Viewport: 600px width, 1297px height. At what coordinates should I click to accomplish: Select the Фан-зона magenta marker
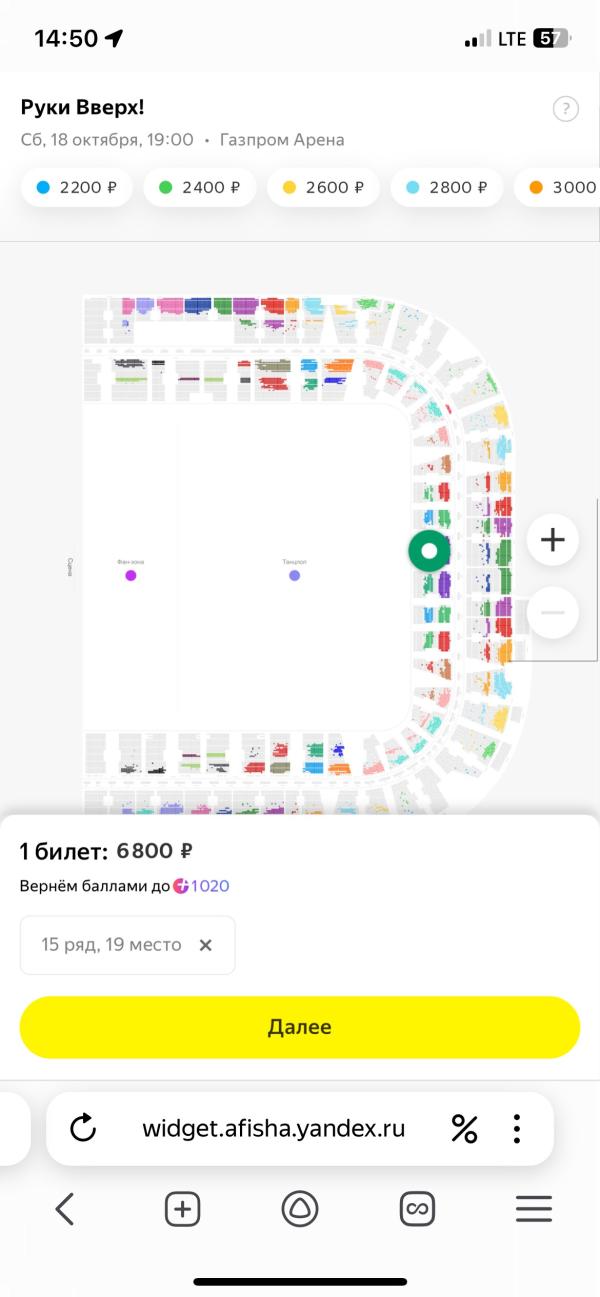[130, 575]
